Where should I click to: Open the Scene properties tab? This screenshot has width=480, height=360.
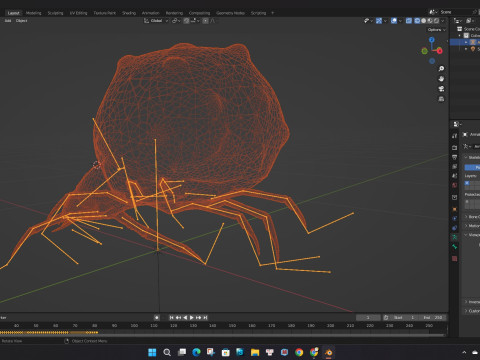tap(455, 175)
